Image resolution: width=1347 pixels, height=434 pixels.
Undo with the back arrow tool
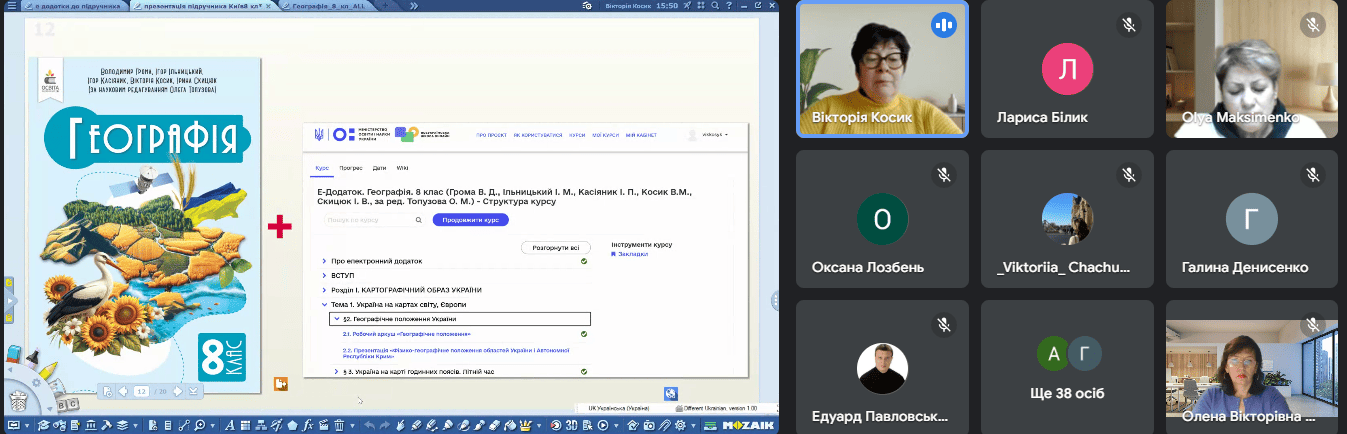click(x=370, y=425)
